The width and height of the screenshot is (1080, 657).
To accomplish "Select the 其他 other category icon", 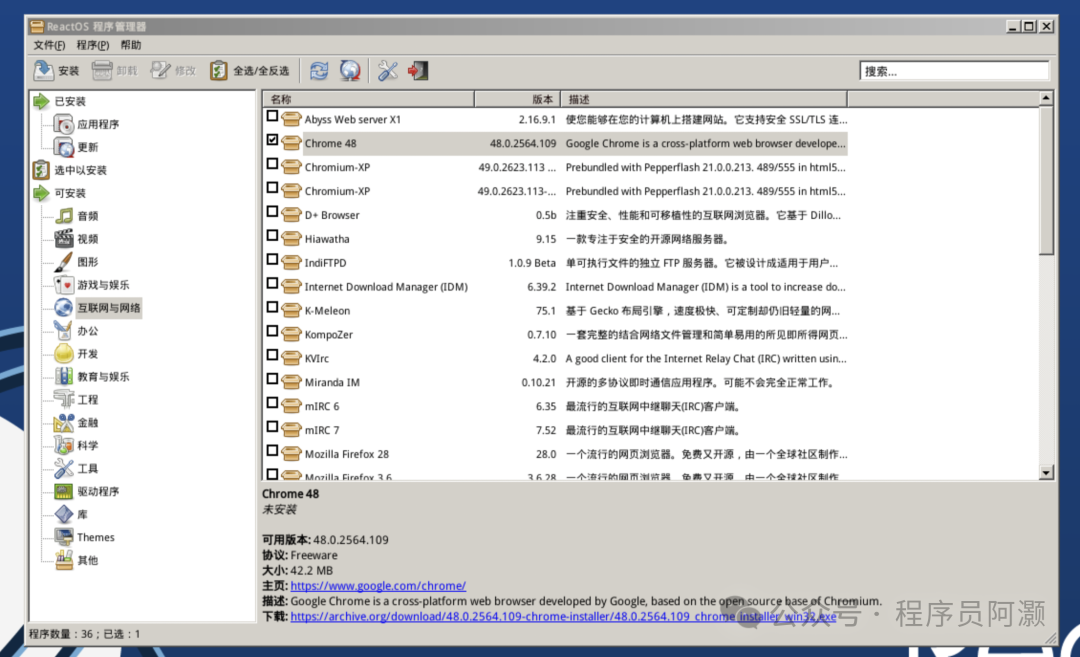I will [64, 560].
